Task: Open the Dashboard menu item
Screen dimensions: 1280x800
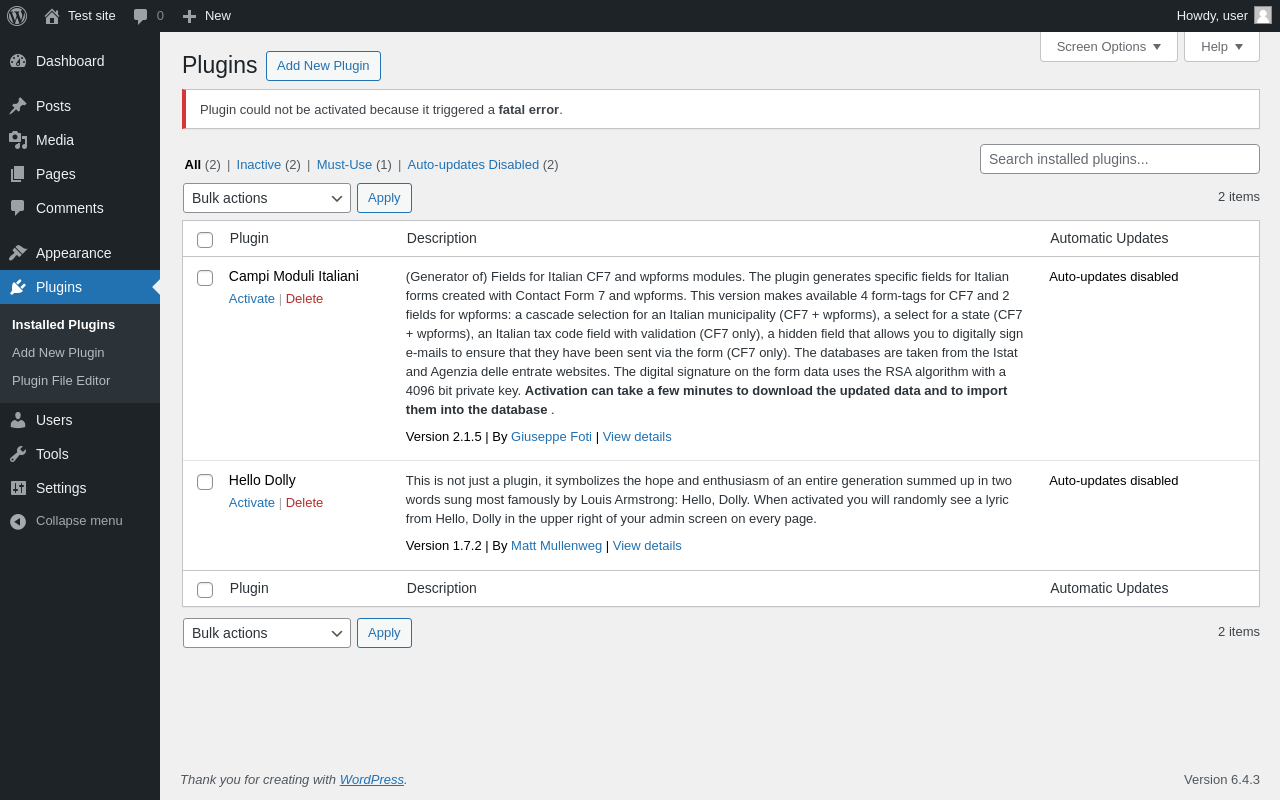Action: 80,61
